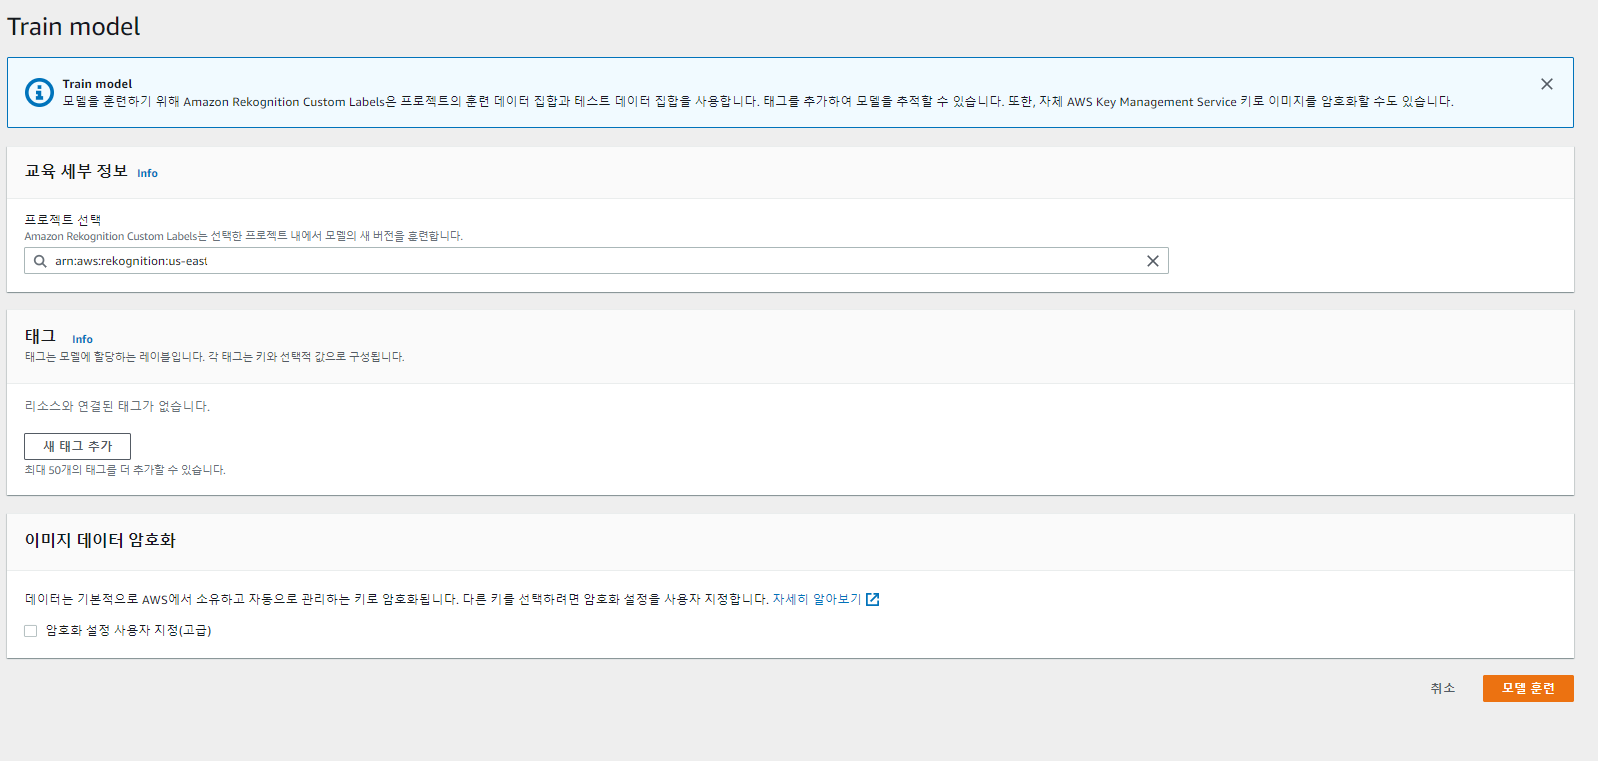Image resolution: width=1598 pixels, height=761 pixels.
Task: Dismiss the Train model info banner
Action: (1546, 84)
